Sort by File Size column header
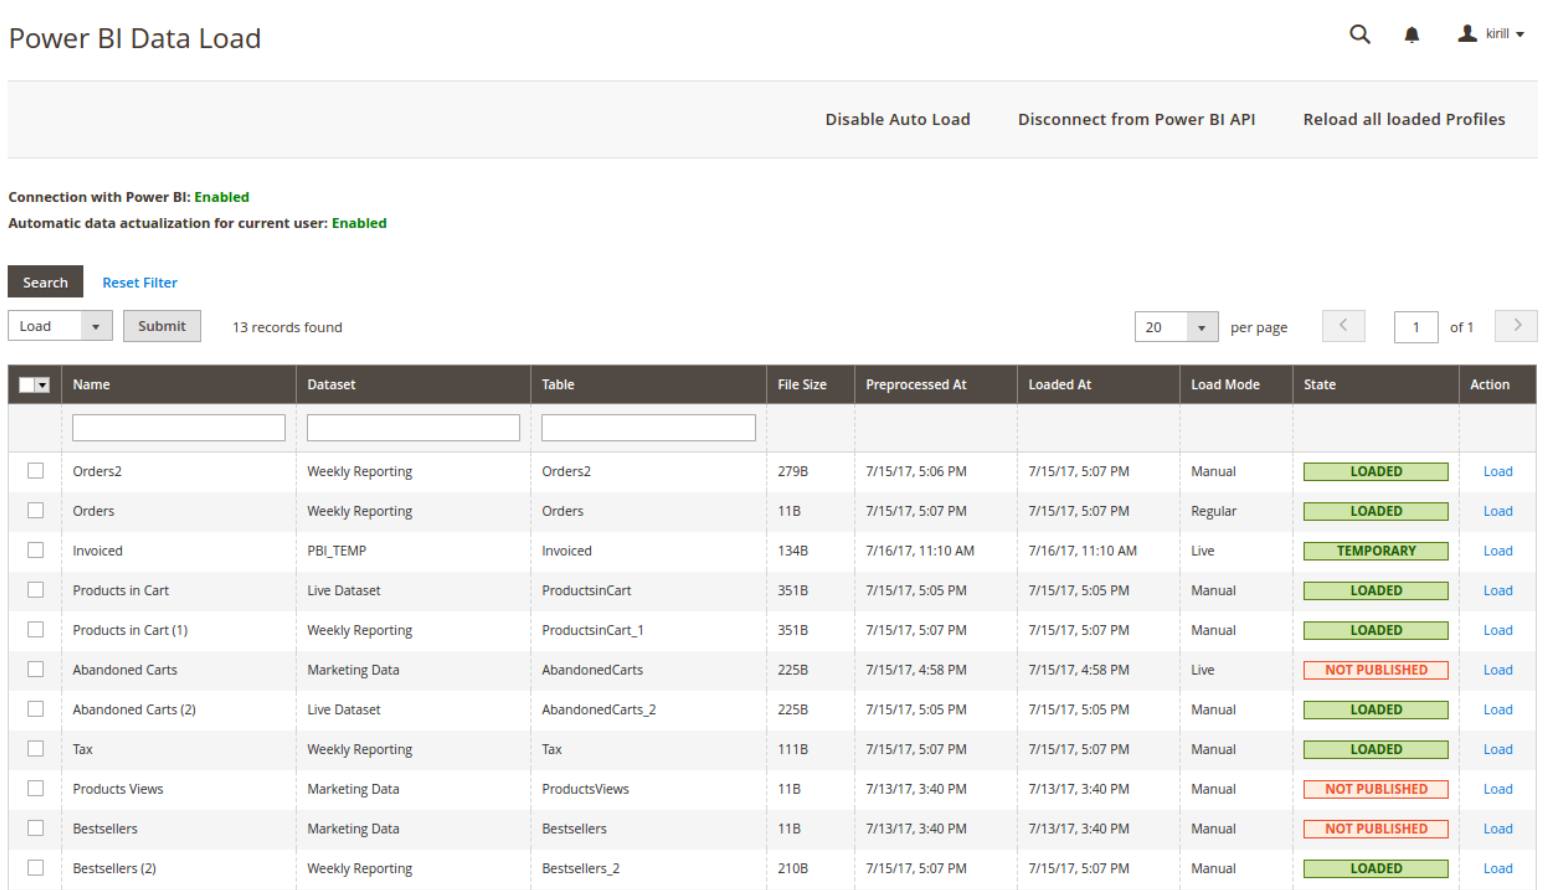 click(802, 384)
